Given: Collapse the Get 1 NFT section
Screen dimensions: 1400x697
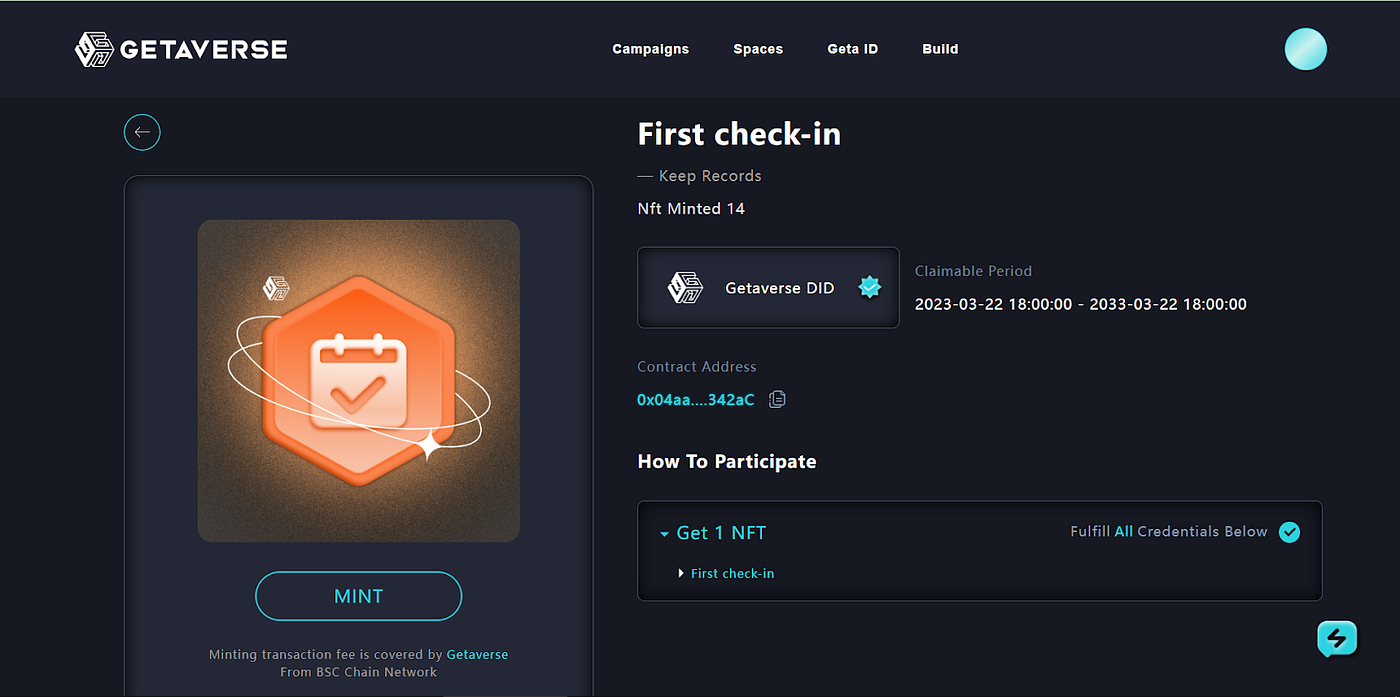Looking at the screenshot, I should pyautogui.click(x=712, y=533).
